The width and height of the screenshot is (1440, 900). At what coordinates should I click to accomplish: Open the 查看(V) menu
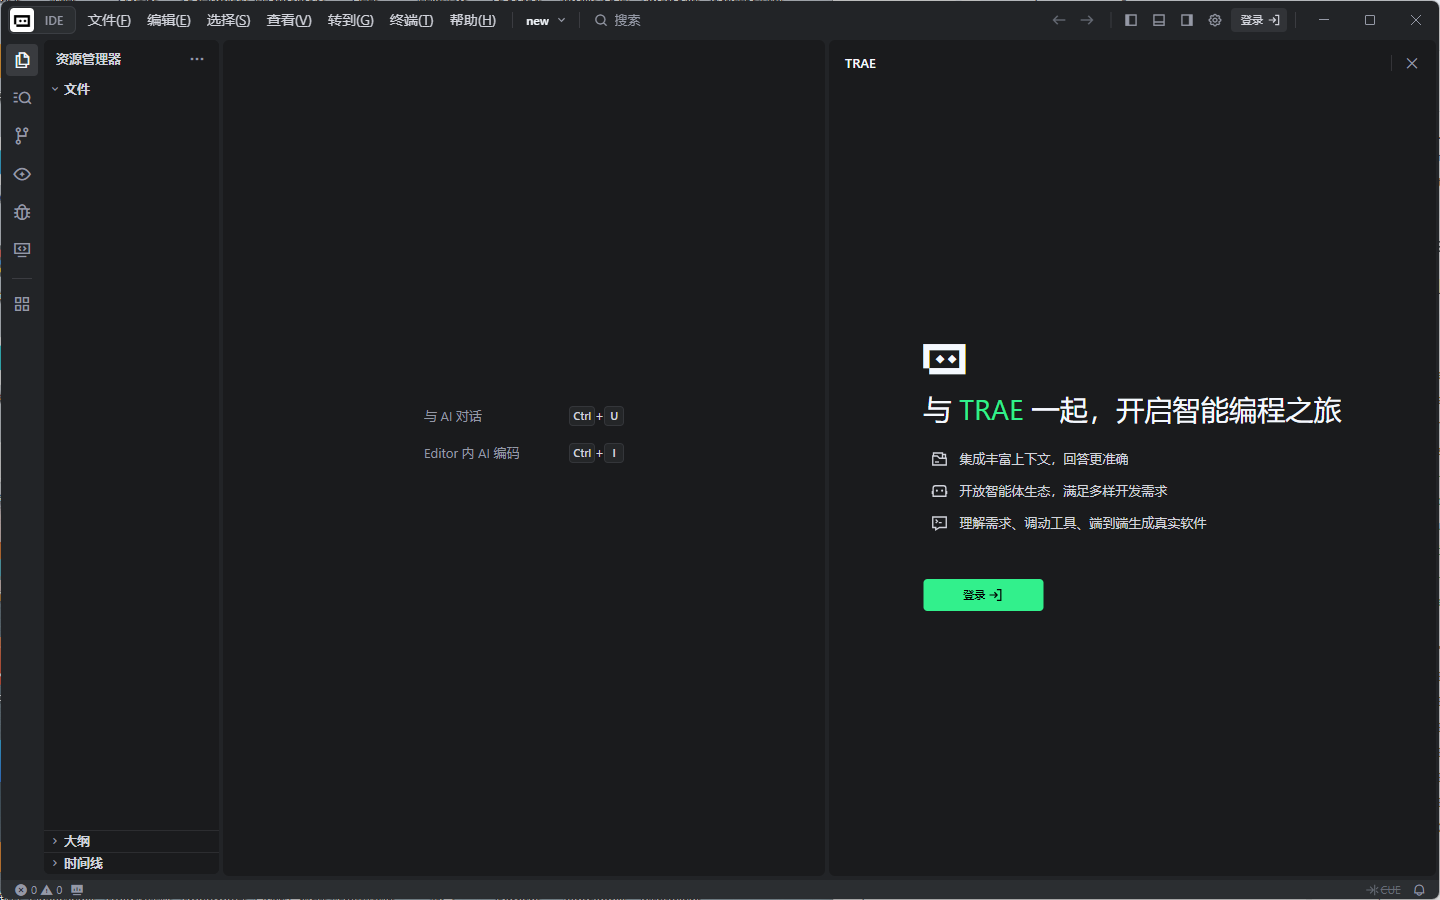tap(289, 20)
